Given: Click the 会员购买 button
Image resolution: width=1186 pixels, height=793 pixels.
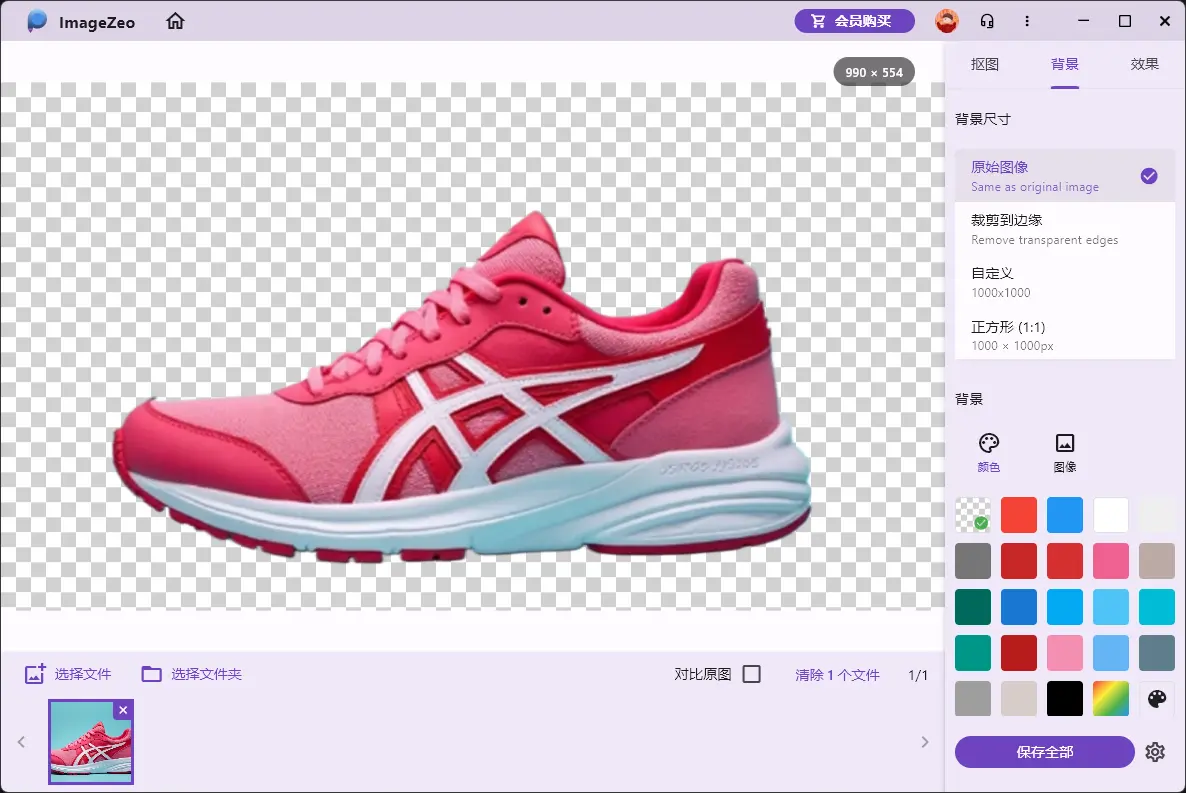Looking at the screenshot, I should pos(854,21).
